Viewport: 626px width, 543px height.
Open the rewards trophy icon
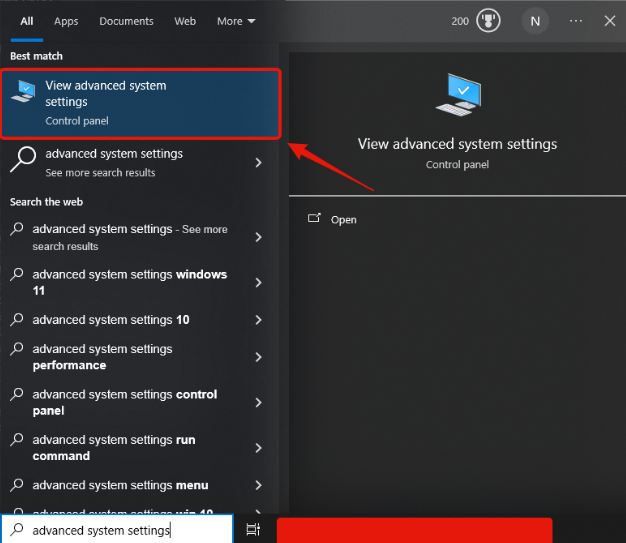pyautogui.click(x=488, y=21)
